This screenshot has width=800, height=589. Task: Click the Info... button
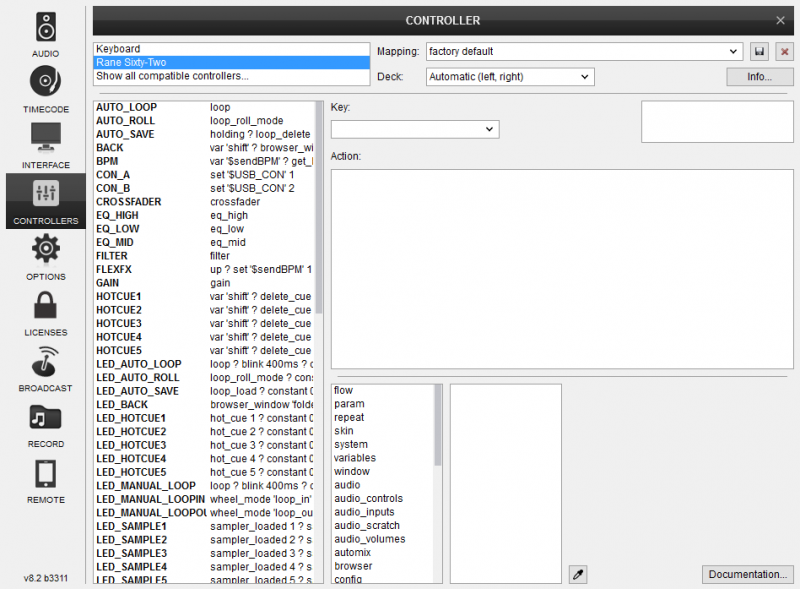tap(760, 77)
